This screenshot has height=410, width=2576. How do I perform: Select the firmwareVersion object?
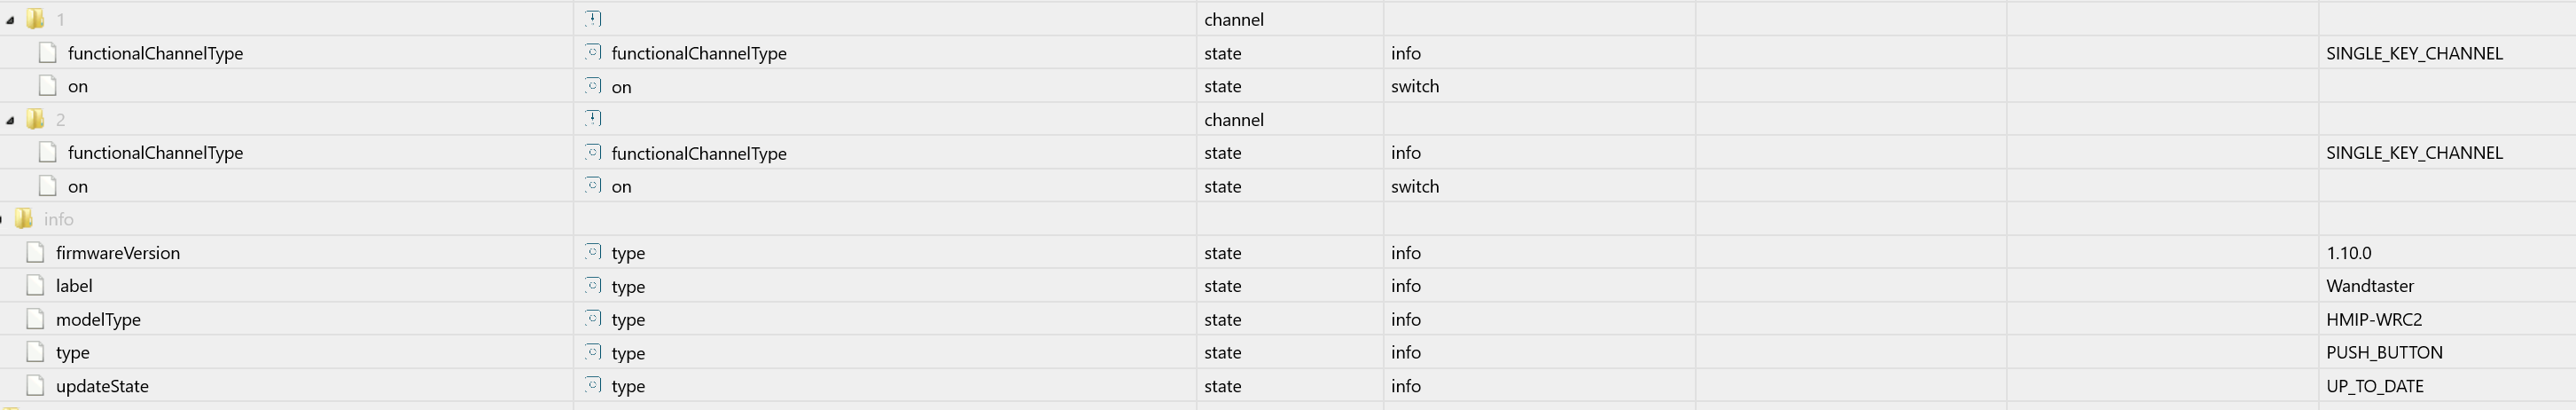(x=118, y=253)
